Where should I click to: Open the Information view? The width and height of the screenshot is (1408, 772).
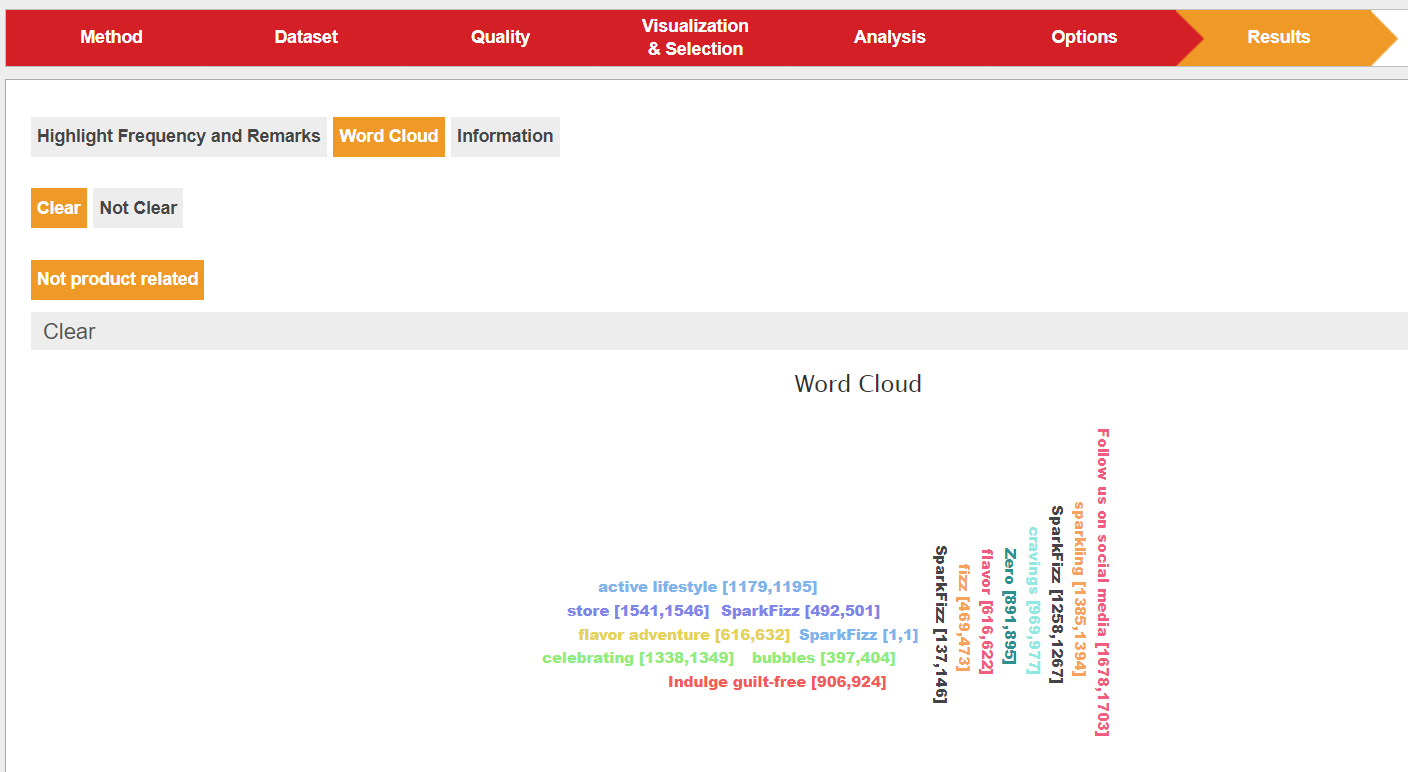point(505,136)
